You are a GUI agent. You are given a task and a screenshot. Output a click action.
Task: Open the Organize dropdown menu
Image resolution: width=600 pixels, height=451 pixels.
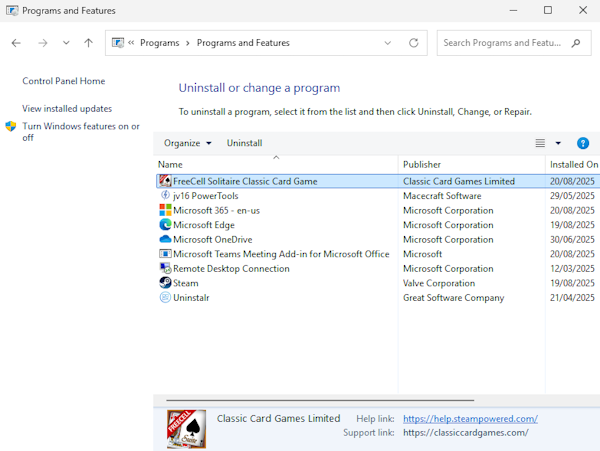188,143
